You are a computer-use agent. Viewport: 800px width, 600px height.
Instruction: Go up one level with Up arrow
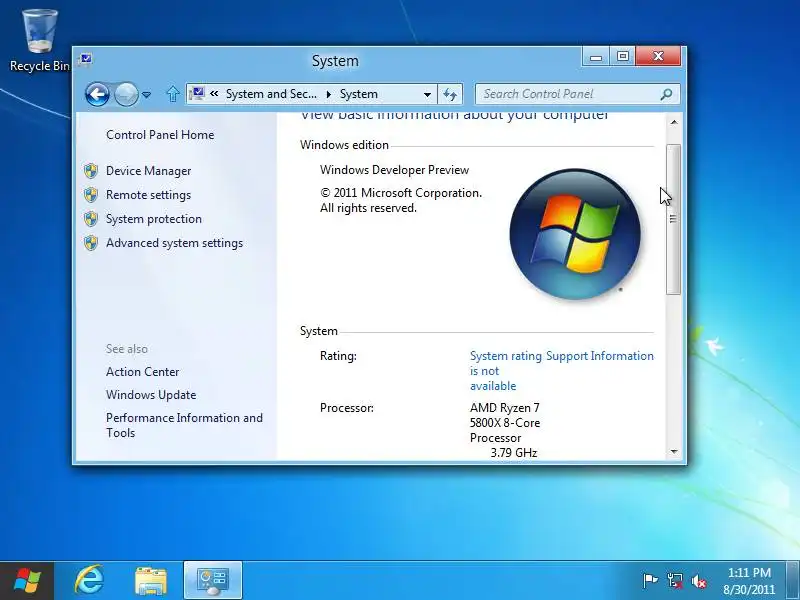pyautogui.click(x=173, y=94)
